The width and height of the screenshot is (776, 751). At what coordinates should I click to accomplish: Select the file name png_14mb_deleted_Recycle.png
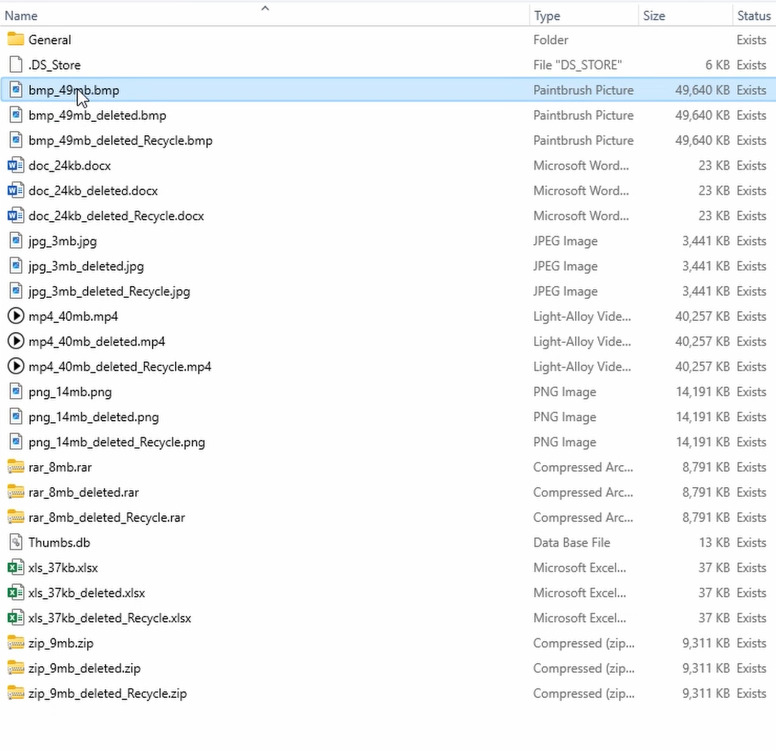point(117,442)
